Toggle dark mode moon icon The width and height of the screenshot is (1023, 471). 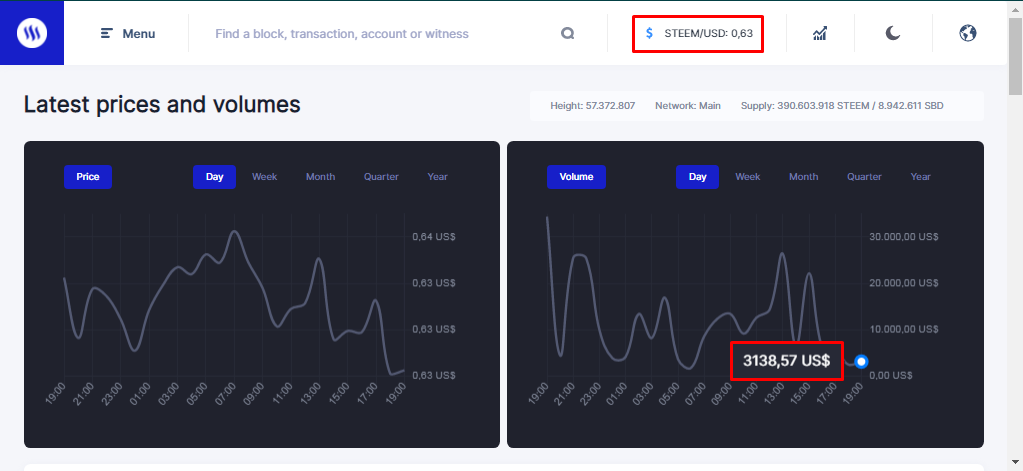pos(893,34)
